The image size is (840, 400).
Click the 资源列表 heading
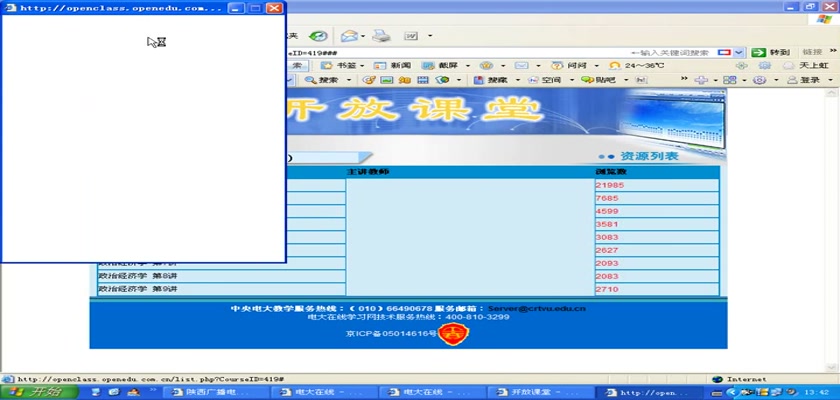click(649, 156)
